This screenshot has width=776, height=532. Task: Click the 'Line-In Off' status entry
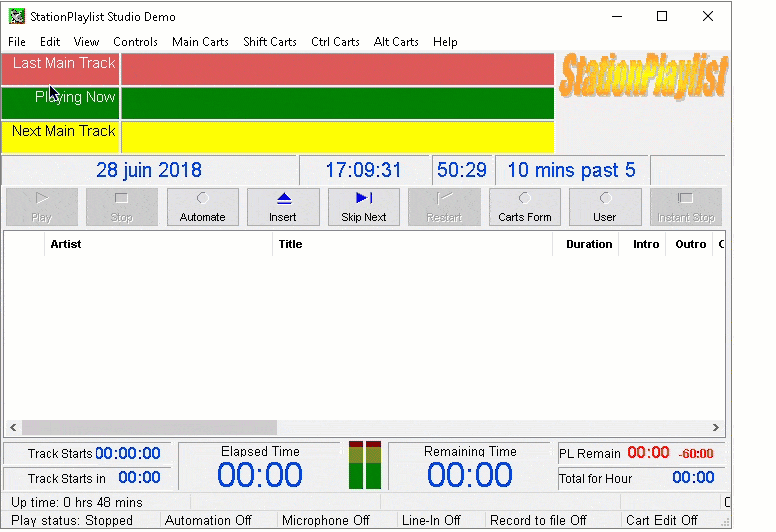[431, 521]
